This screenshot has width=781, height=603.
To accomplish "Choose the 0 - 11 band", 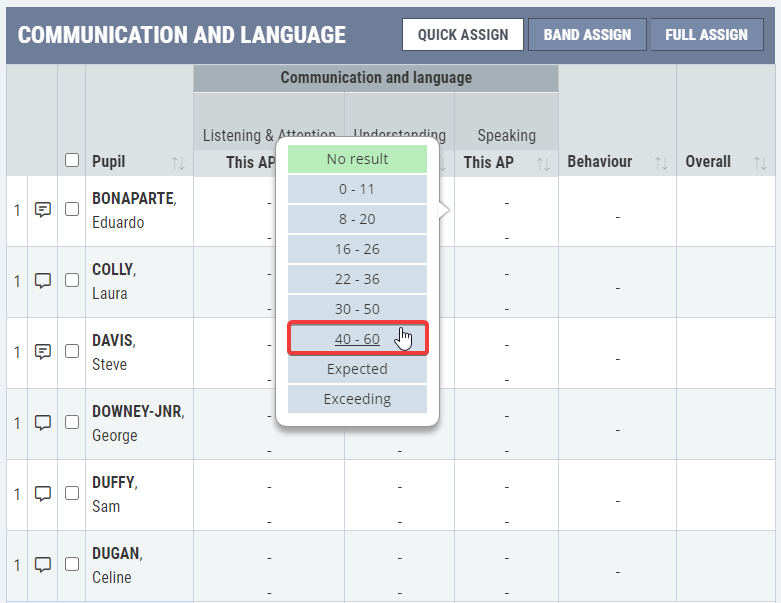I will pos(357,189).
